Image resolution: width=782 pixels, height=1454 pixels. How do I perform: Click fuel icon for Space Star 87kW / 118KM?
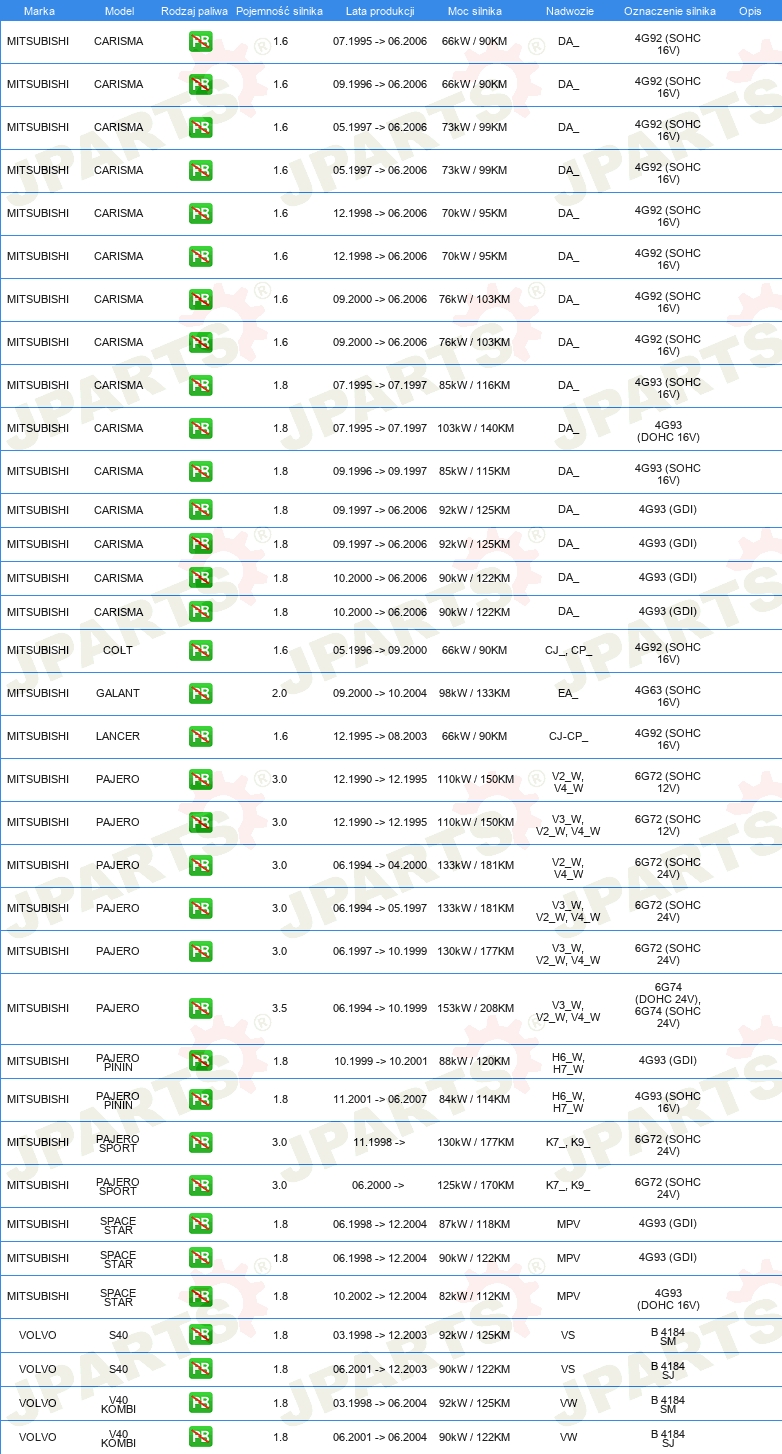[x=200, y=1224]
